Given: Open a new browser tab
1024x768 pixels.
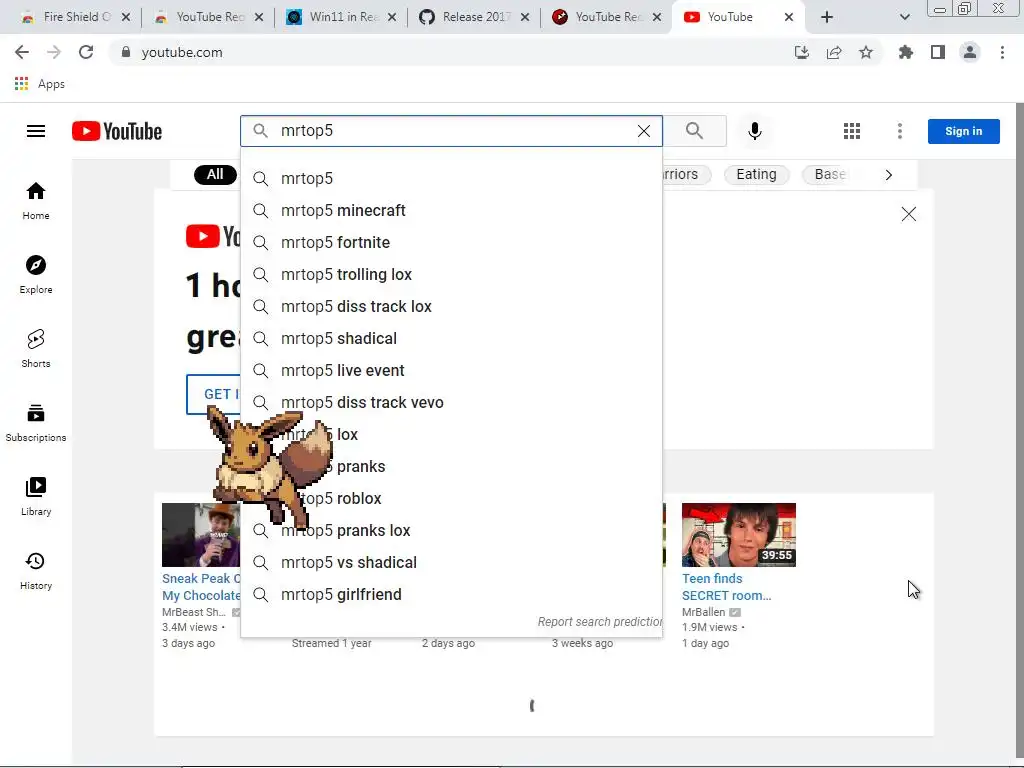Looking at the screenshot, I should coord(827,17).
